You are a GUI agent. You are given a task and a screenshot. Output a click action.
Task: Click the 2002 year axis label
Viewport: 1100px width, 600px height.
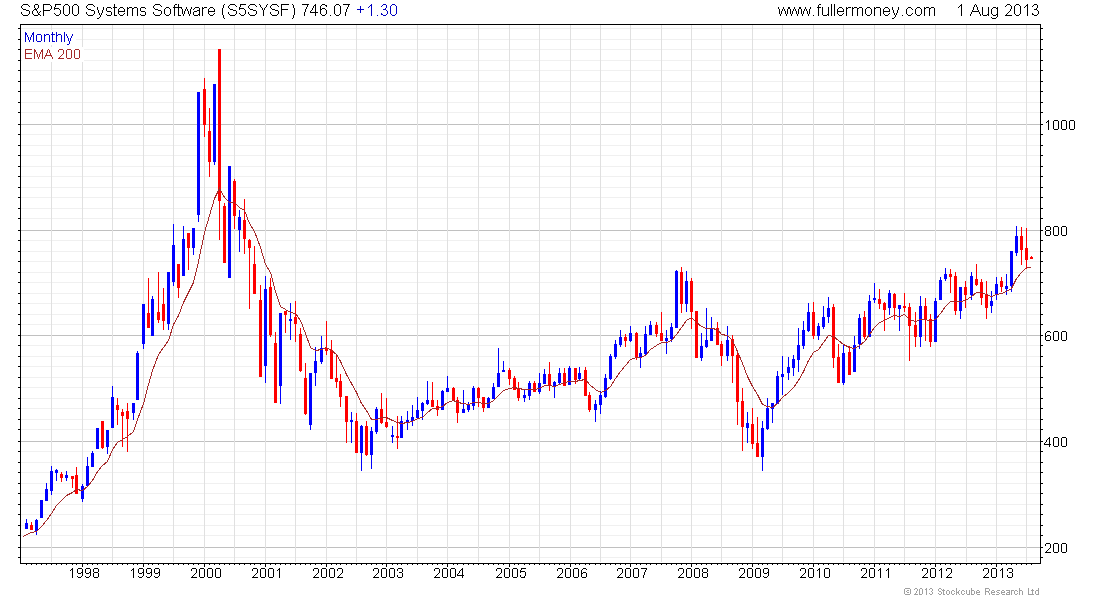pyautogui.click(x=328, y=573)
